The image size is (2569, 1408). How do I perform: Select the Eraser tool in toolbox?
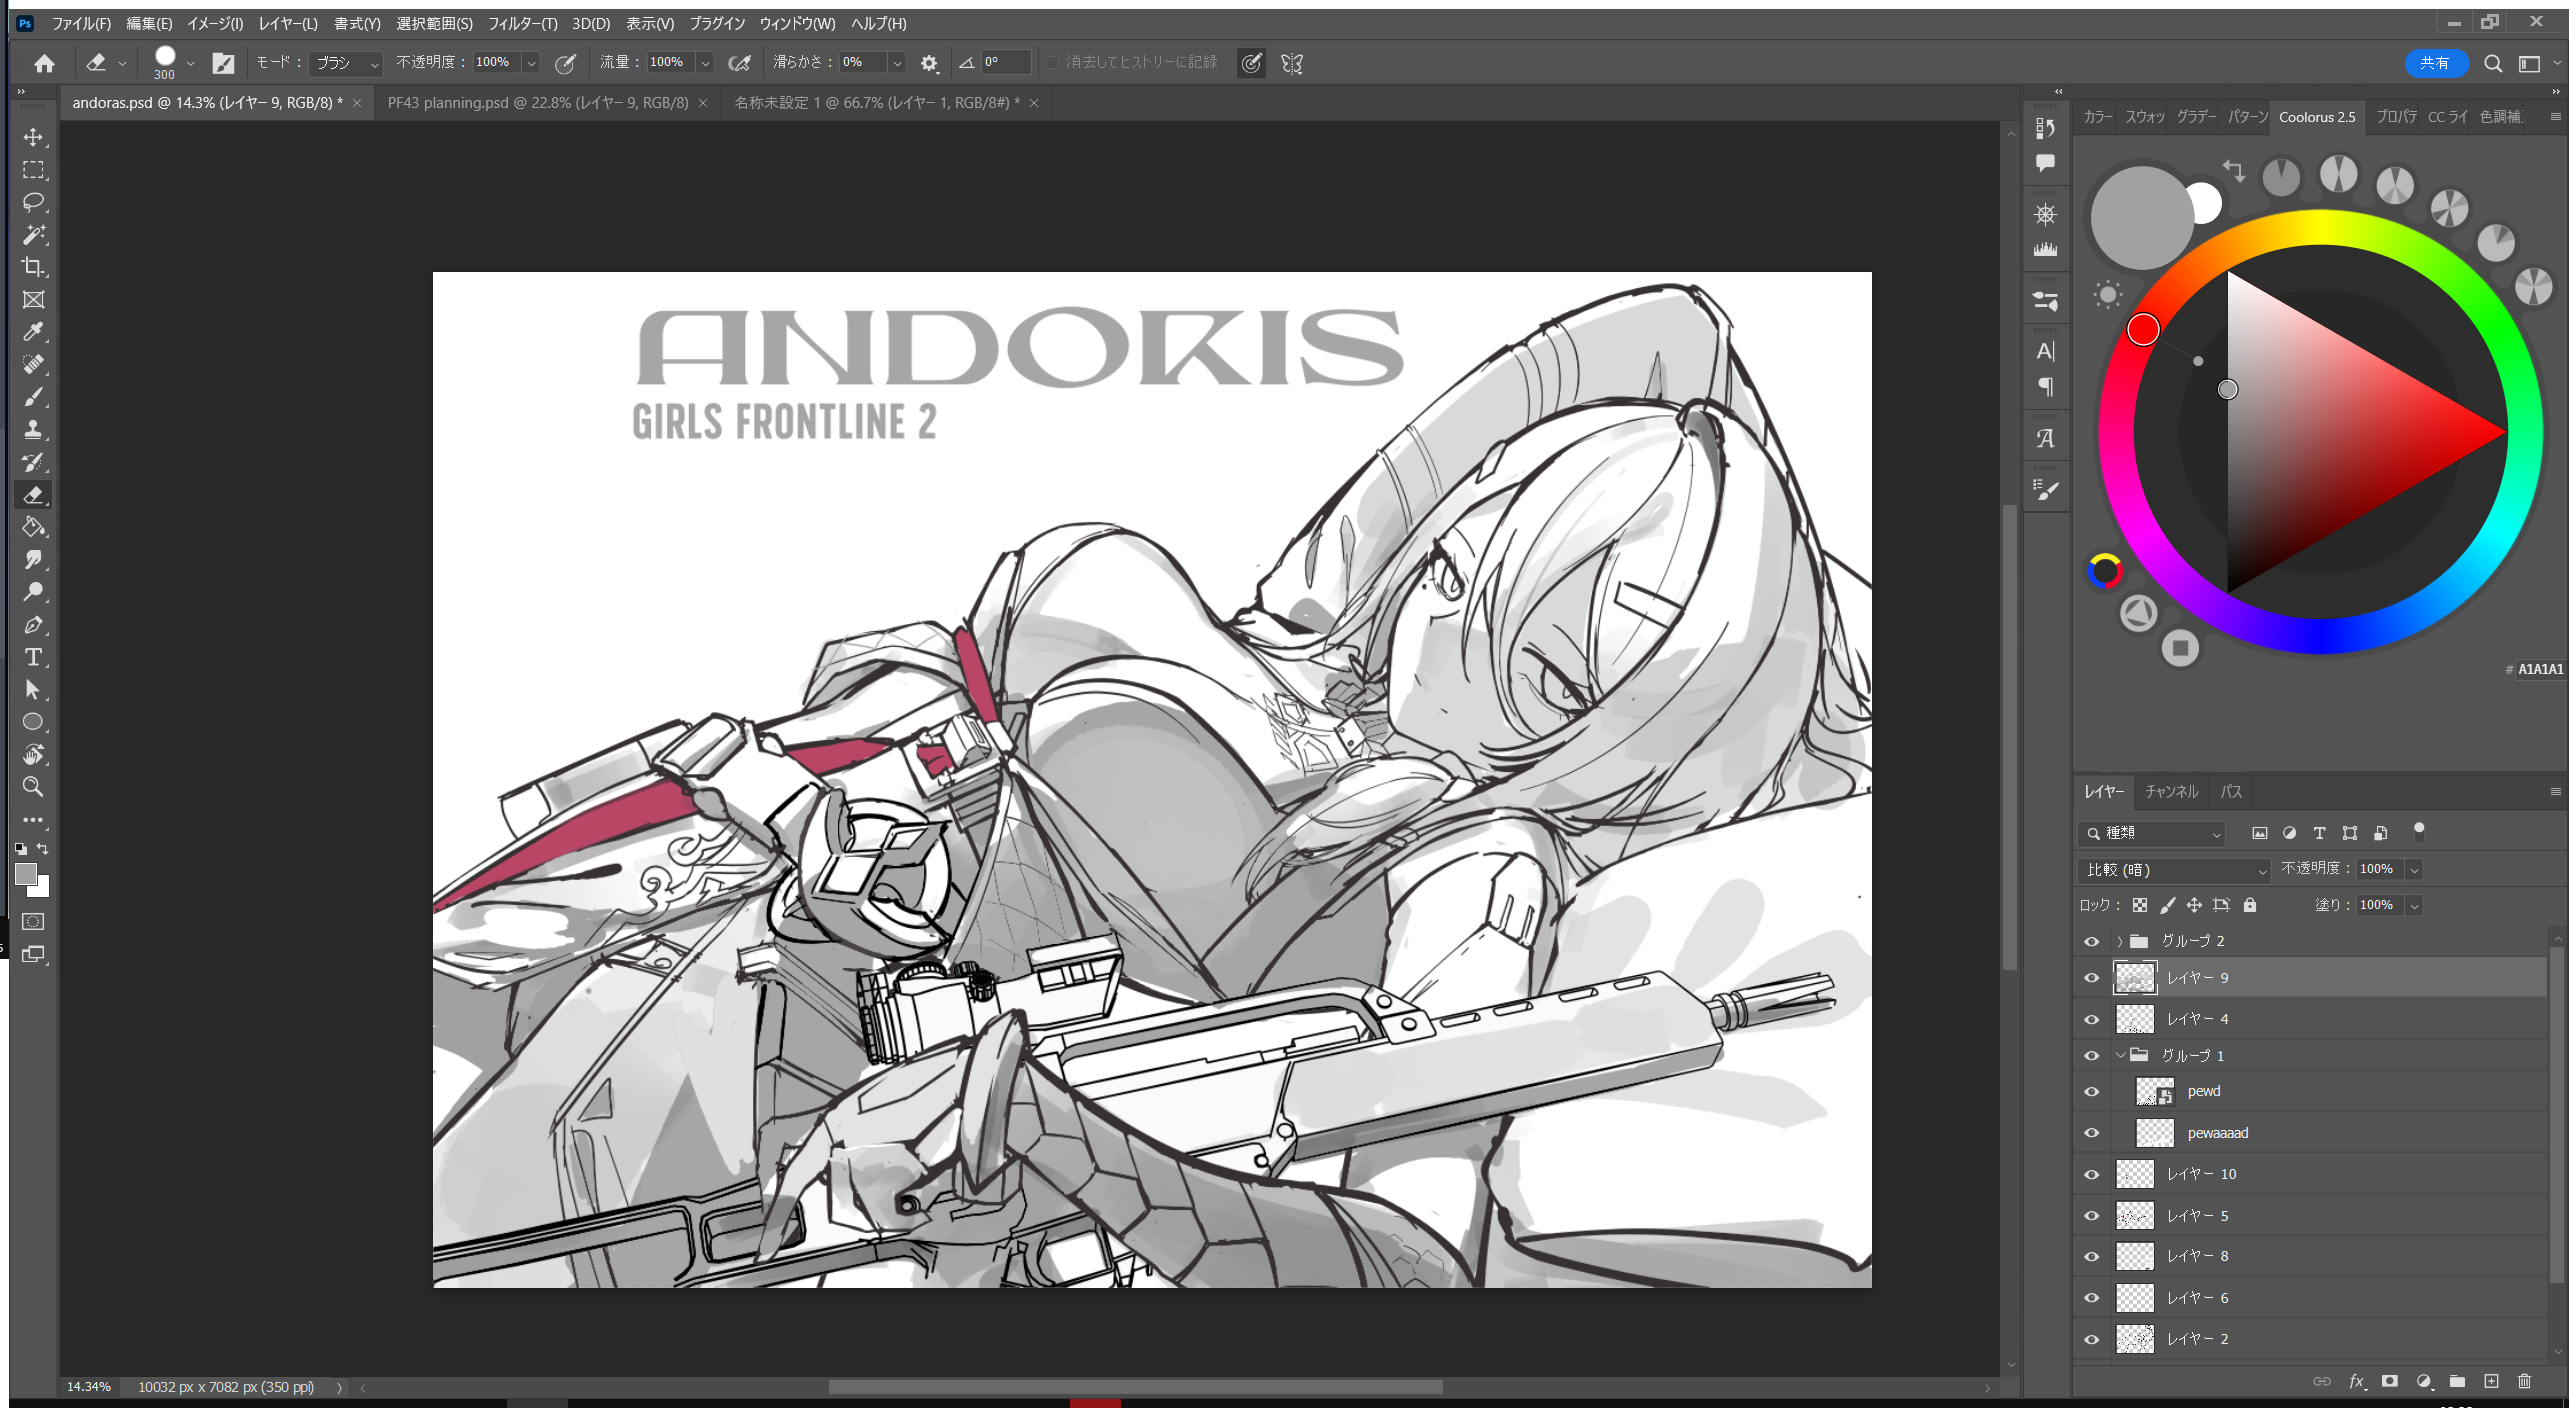[x=33, y=495]
